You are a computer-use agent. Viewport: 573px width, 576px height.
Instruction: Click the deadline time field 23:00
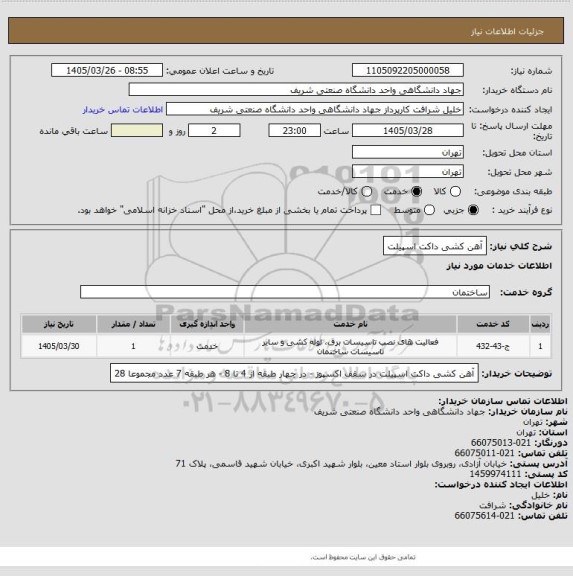[x=294, y=130]
